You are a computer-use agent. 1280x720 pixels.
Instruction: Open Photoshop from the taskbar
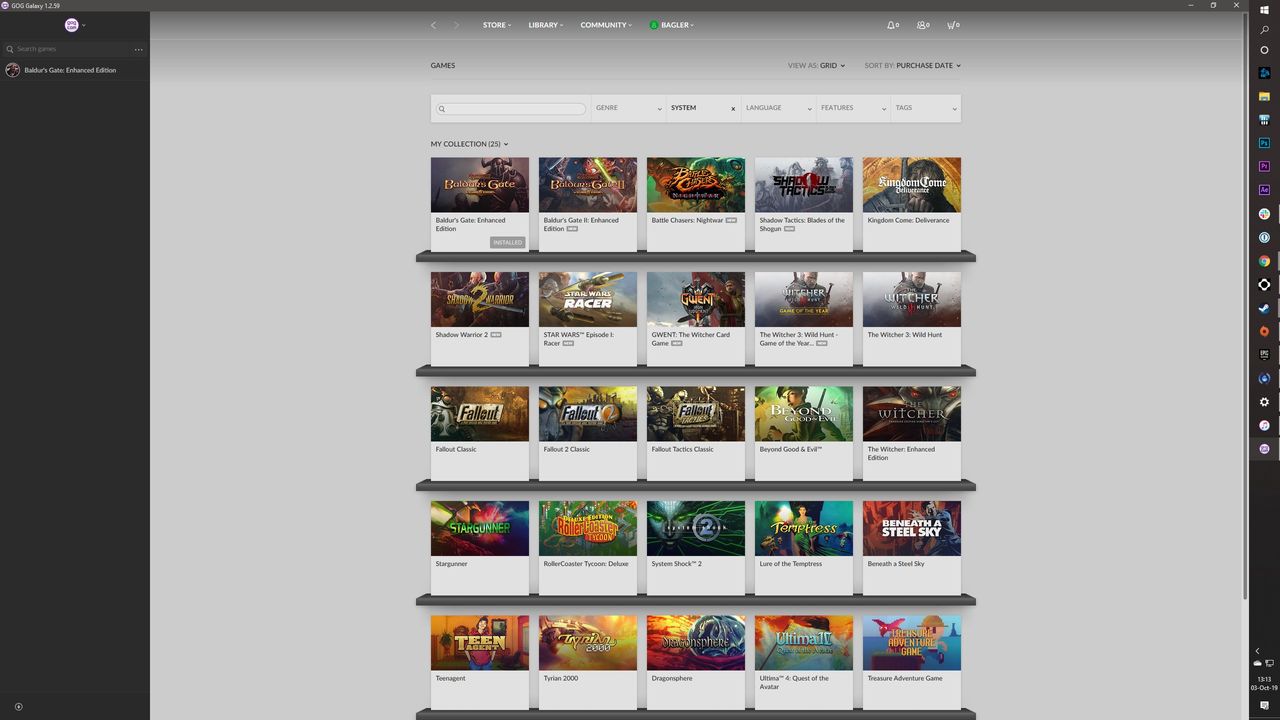1264,143
